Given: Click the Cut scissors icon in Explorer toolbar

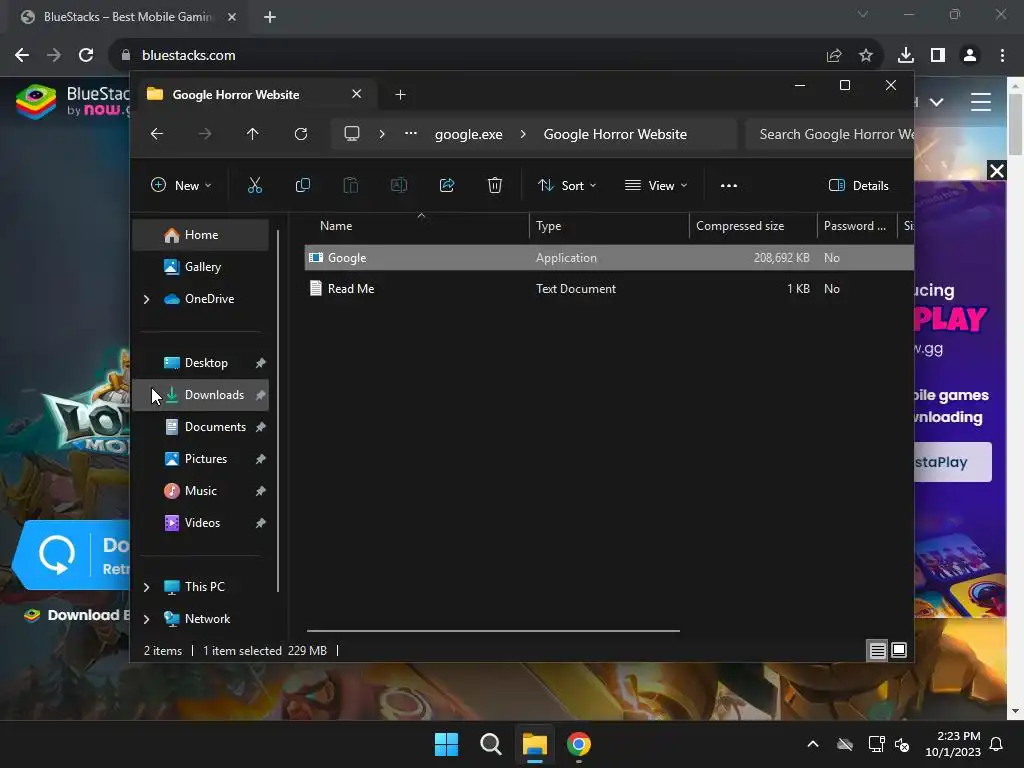Looking at the screenshot, I should tap(255, 185).
